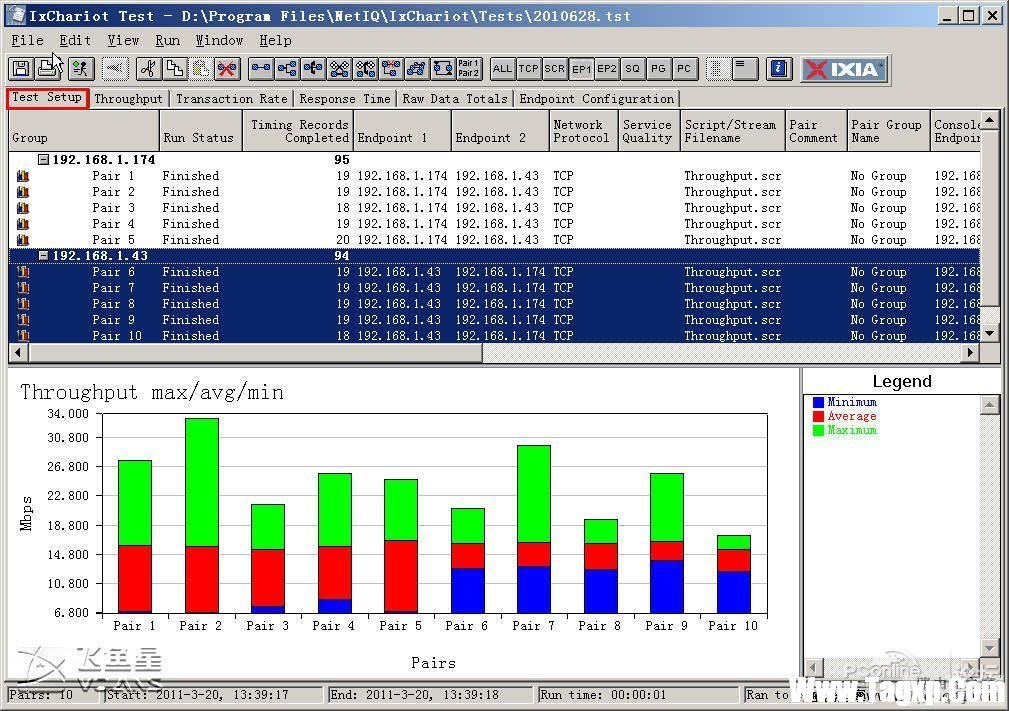
Task: Click the IXIA logo button
Action: tap(844, 69)
